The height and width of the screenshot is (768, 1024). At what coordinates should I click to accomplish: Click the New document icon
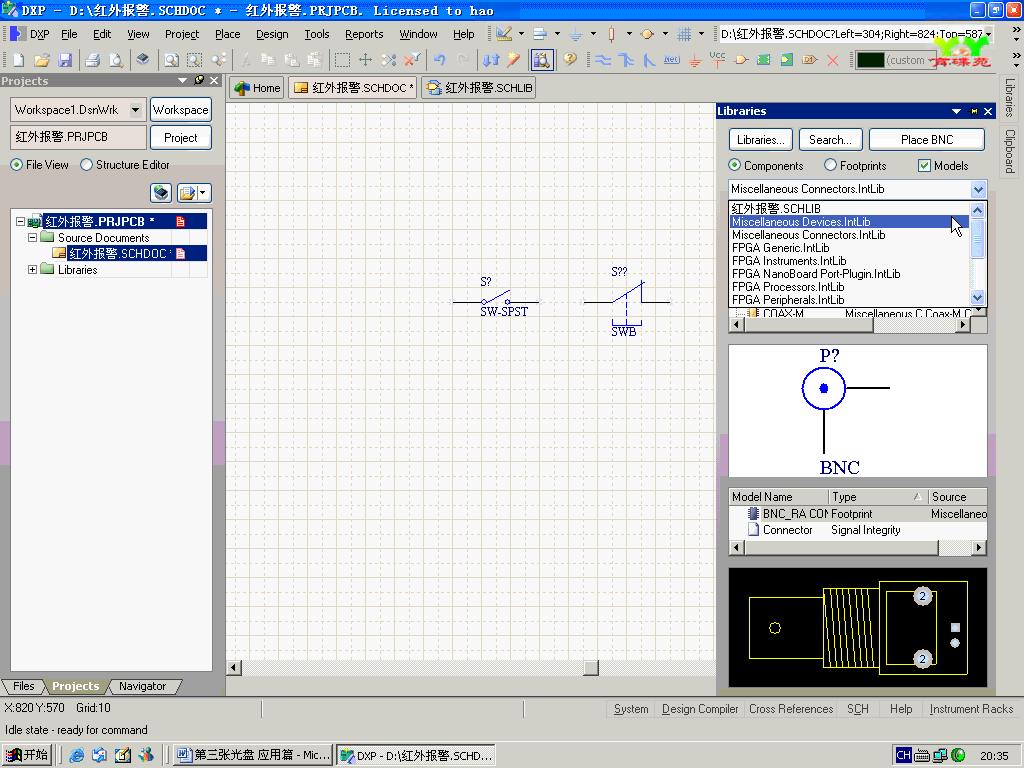point(18,60)
